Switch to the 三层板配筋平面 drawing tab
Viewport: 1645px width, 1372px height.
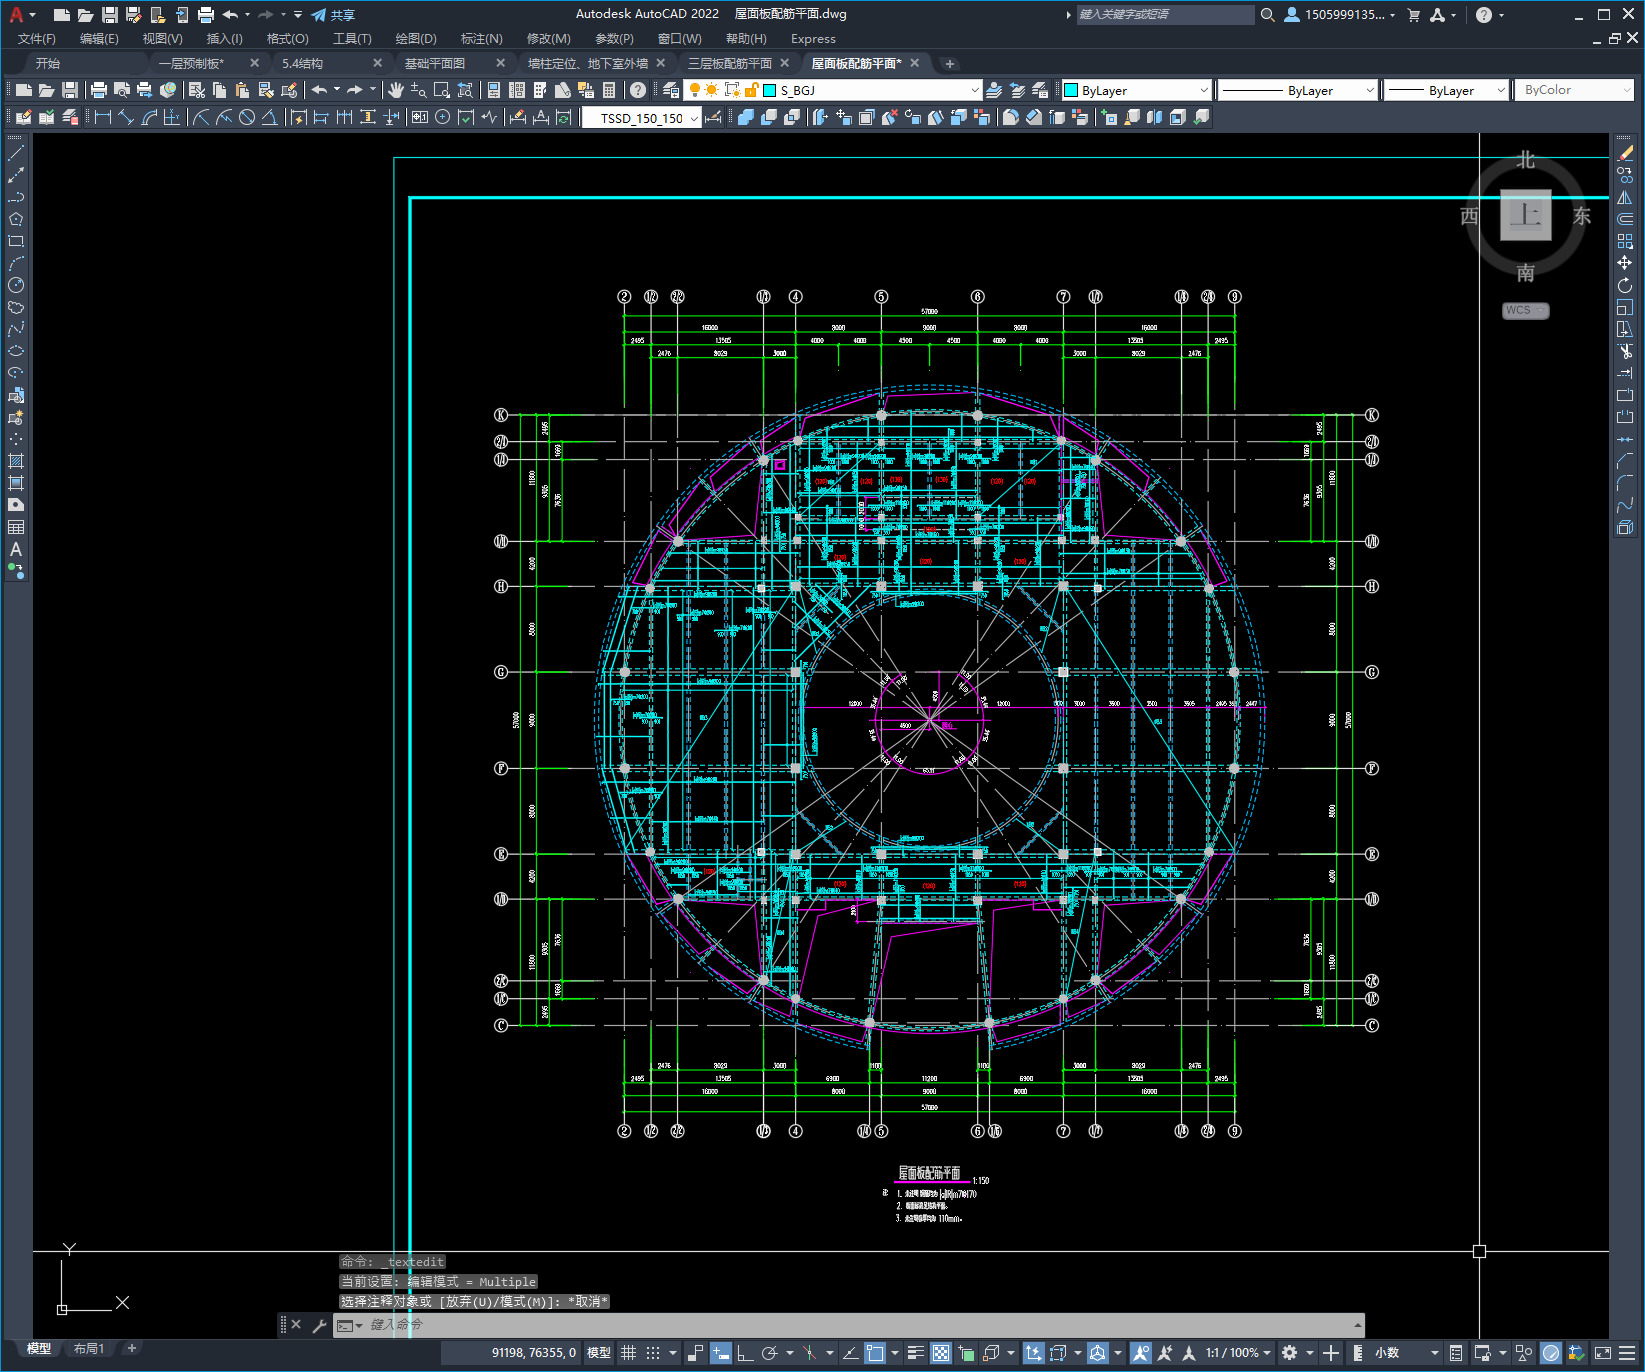pyautogui.click(x=730, y=63)
